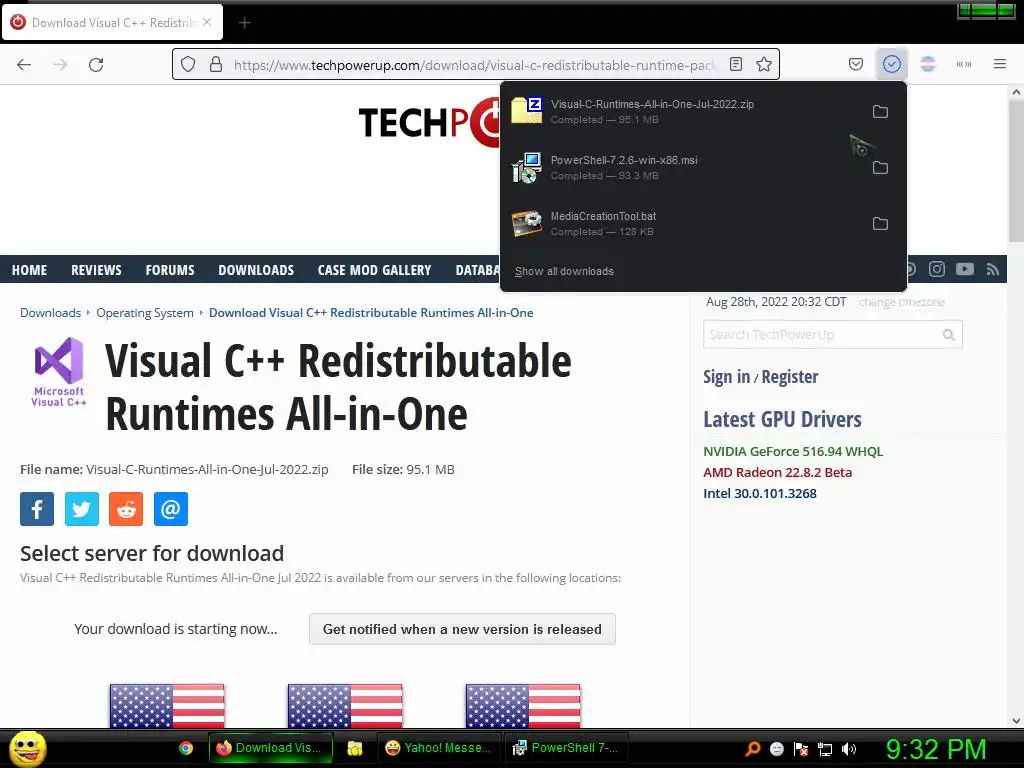Click the network tray icon
1024x768 pixels.
[x=825, y=749]
